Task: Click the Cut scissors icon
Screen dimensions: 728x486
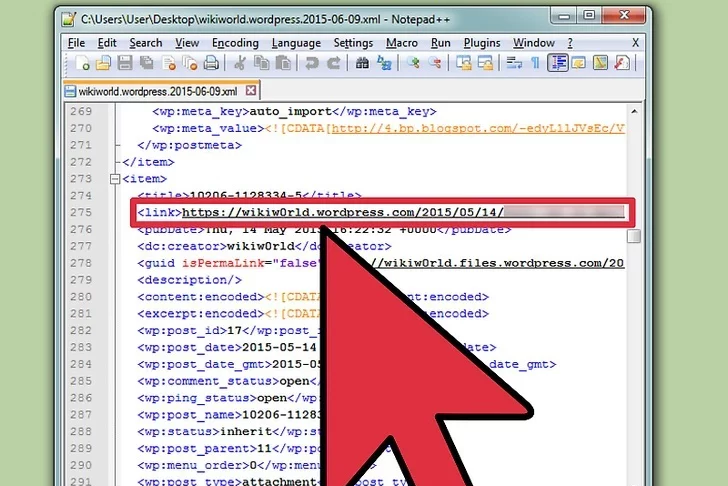Action: point(240,63)
